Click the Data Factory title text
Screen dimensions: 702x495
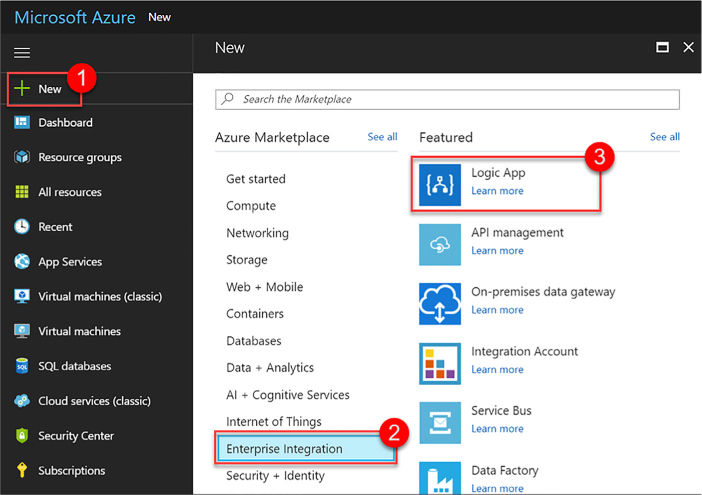pyautogui.click(x=505, y=470)
